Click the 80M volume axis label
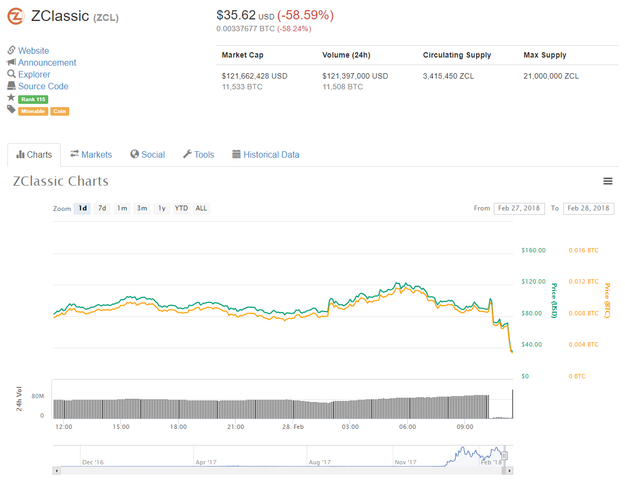625x480 pixels. click(38, 396)
